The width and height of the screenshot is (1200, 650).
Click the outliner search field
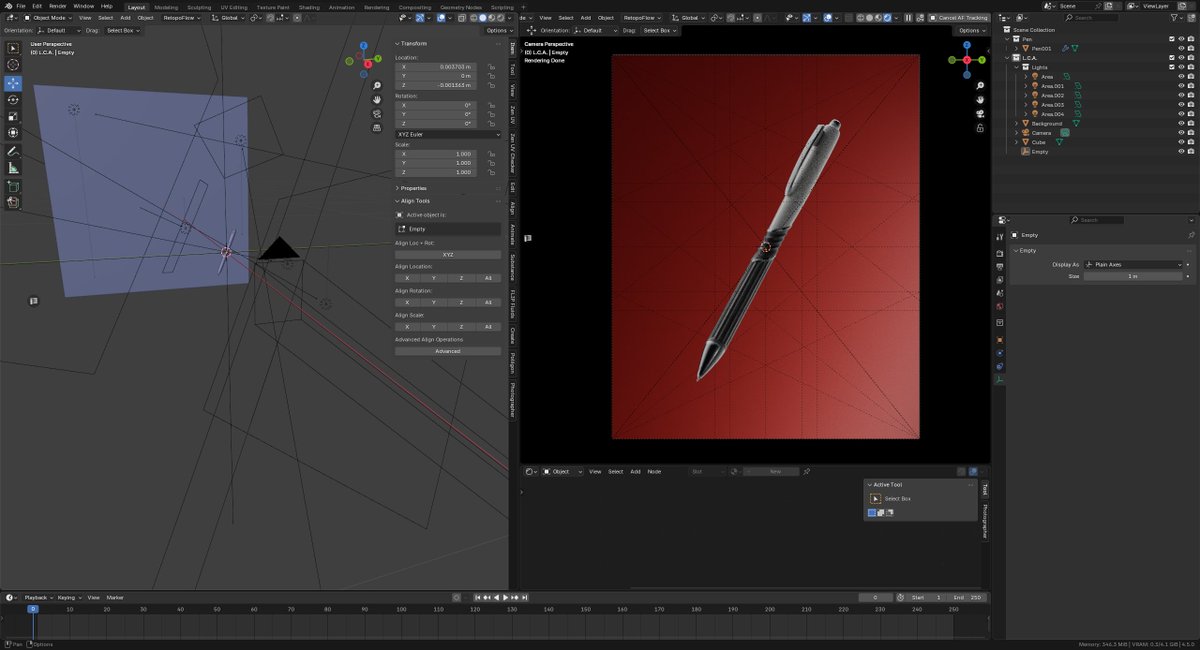[x=1092, y=17]
